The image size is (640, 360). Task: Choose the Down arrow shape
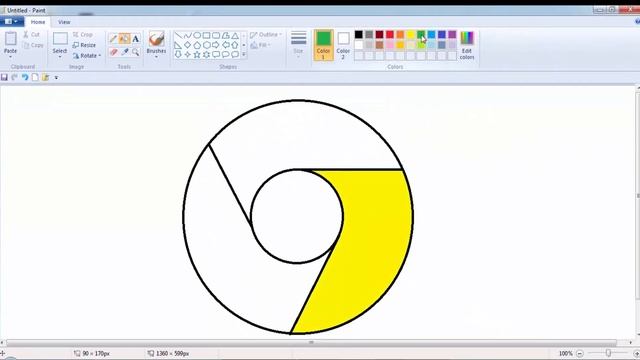click(178, 54)
